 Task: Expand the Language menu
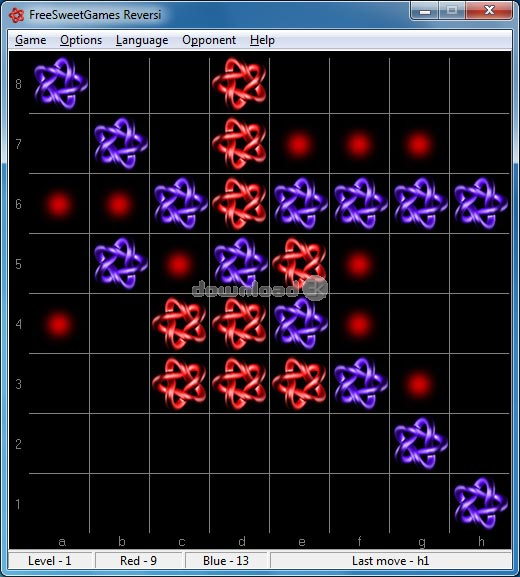coord(142,40)
